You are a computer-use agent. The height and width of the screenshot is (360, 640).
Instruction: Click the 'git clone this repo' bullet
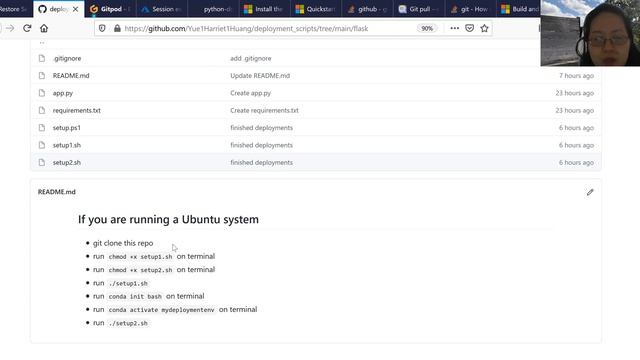click(x=123, y=243)
